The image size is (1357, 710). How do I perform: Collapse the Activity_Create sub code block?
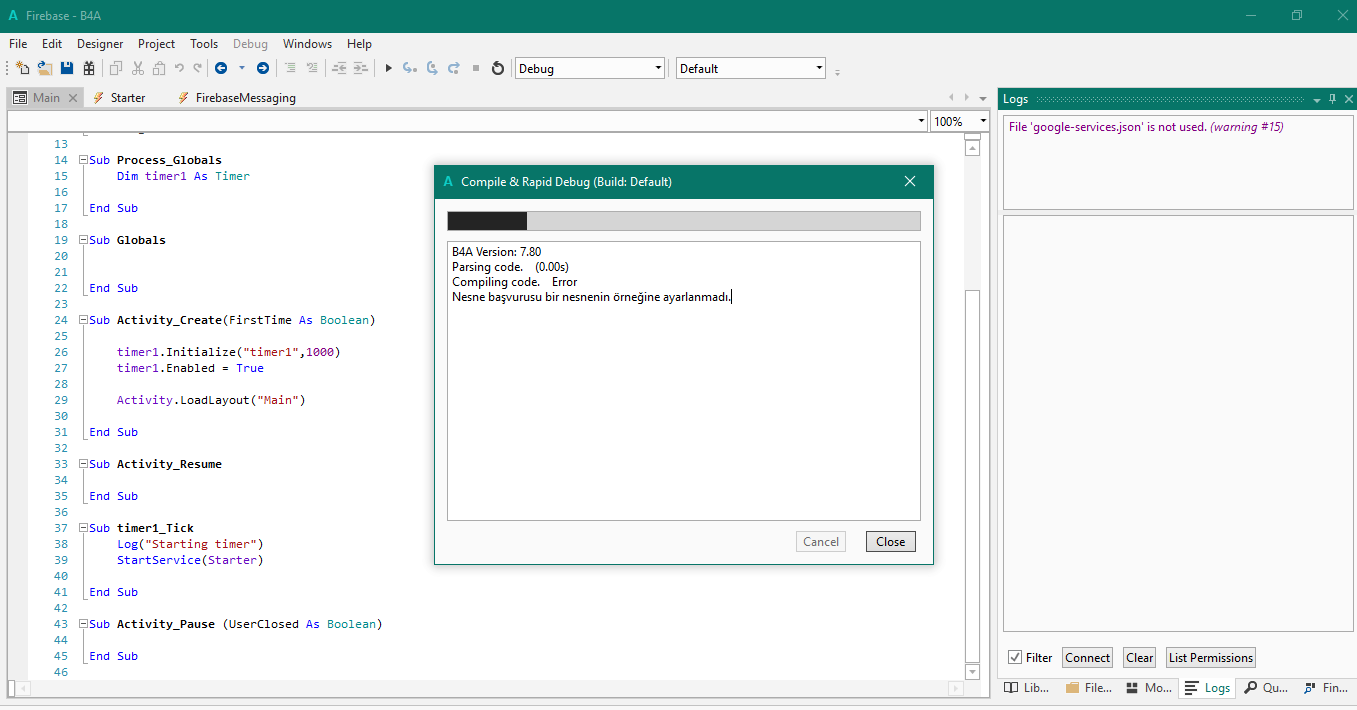click(84, 320)
